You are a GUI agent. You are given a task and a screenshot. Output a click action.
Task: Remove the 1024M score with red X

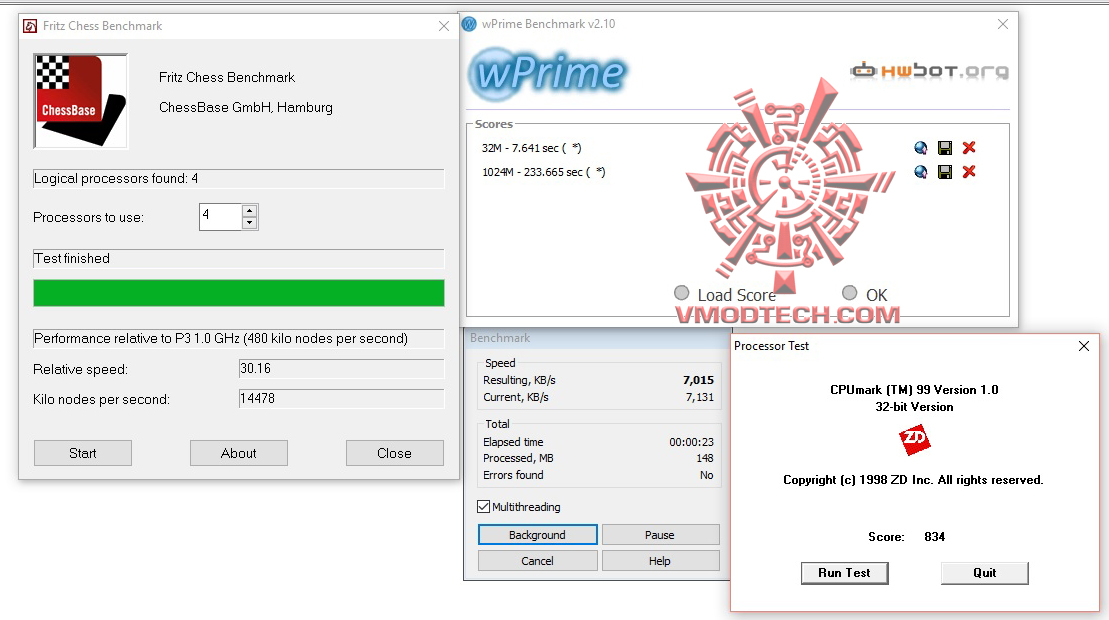pos(968,171)
